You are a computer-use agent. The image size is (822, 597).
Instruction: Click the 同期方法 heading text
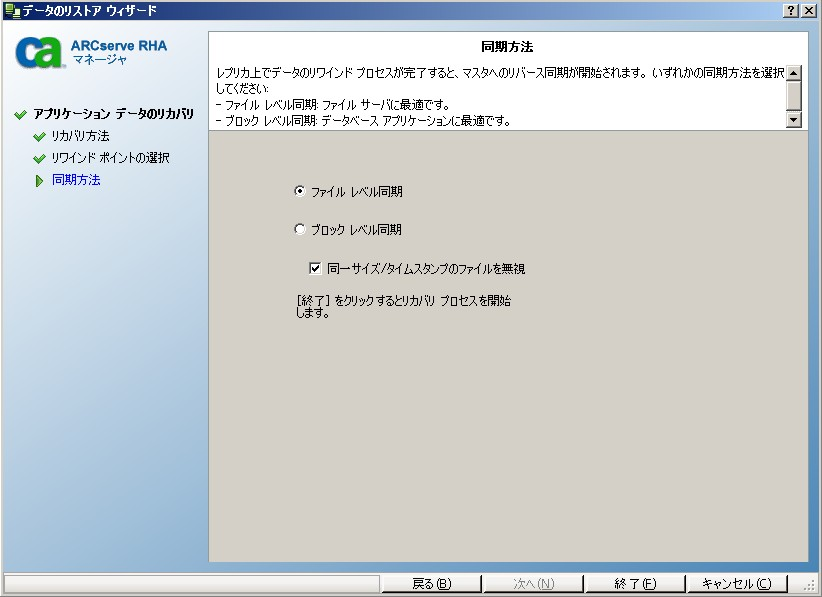507,47
